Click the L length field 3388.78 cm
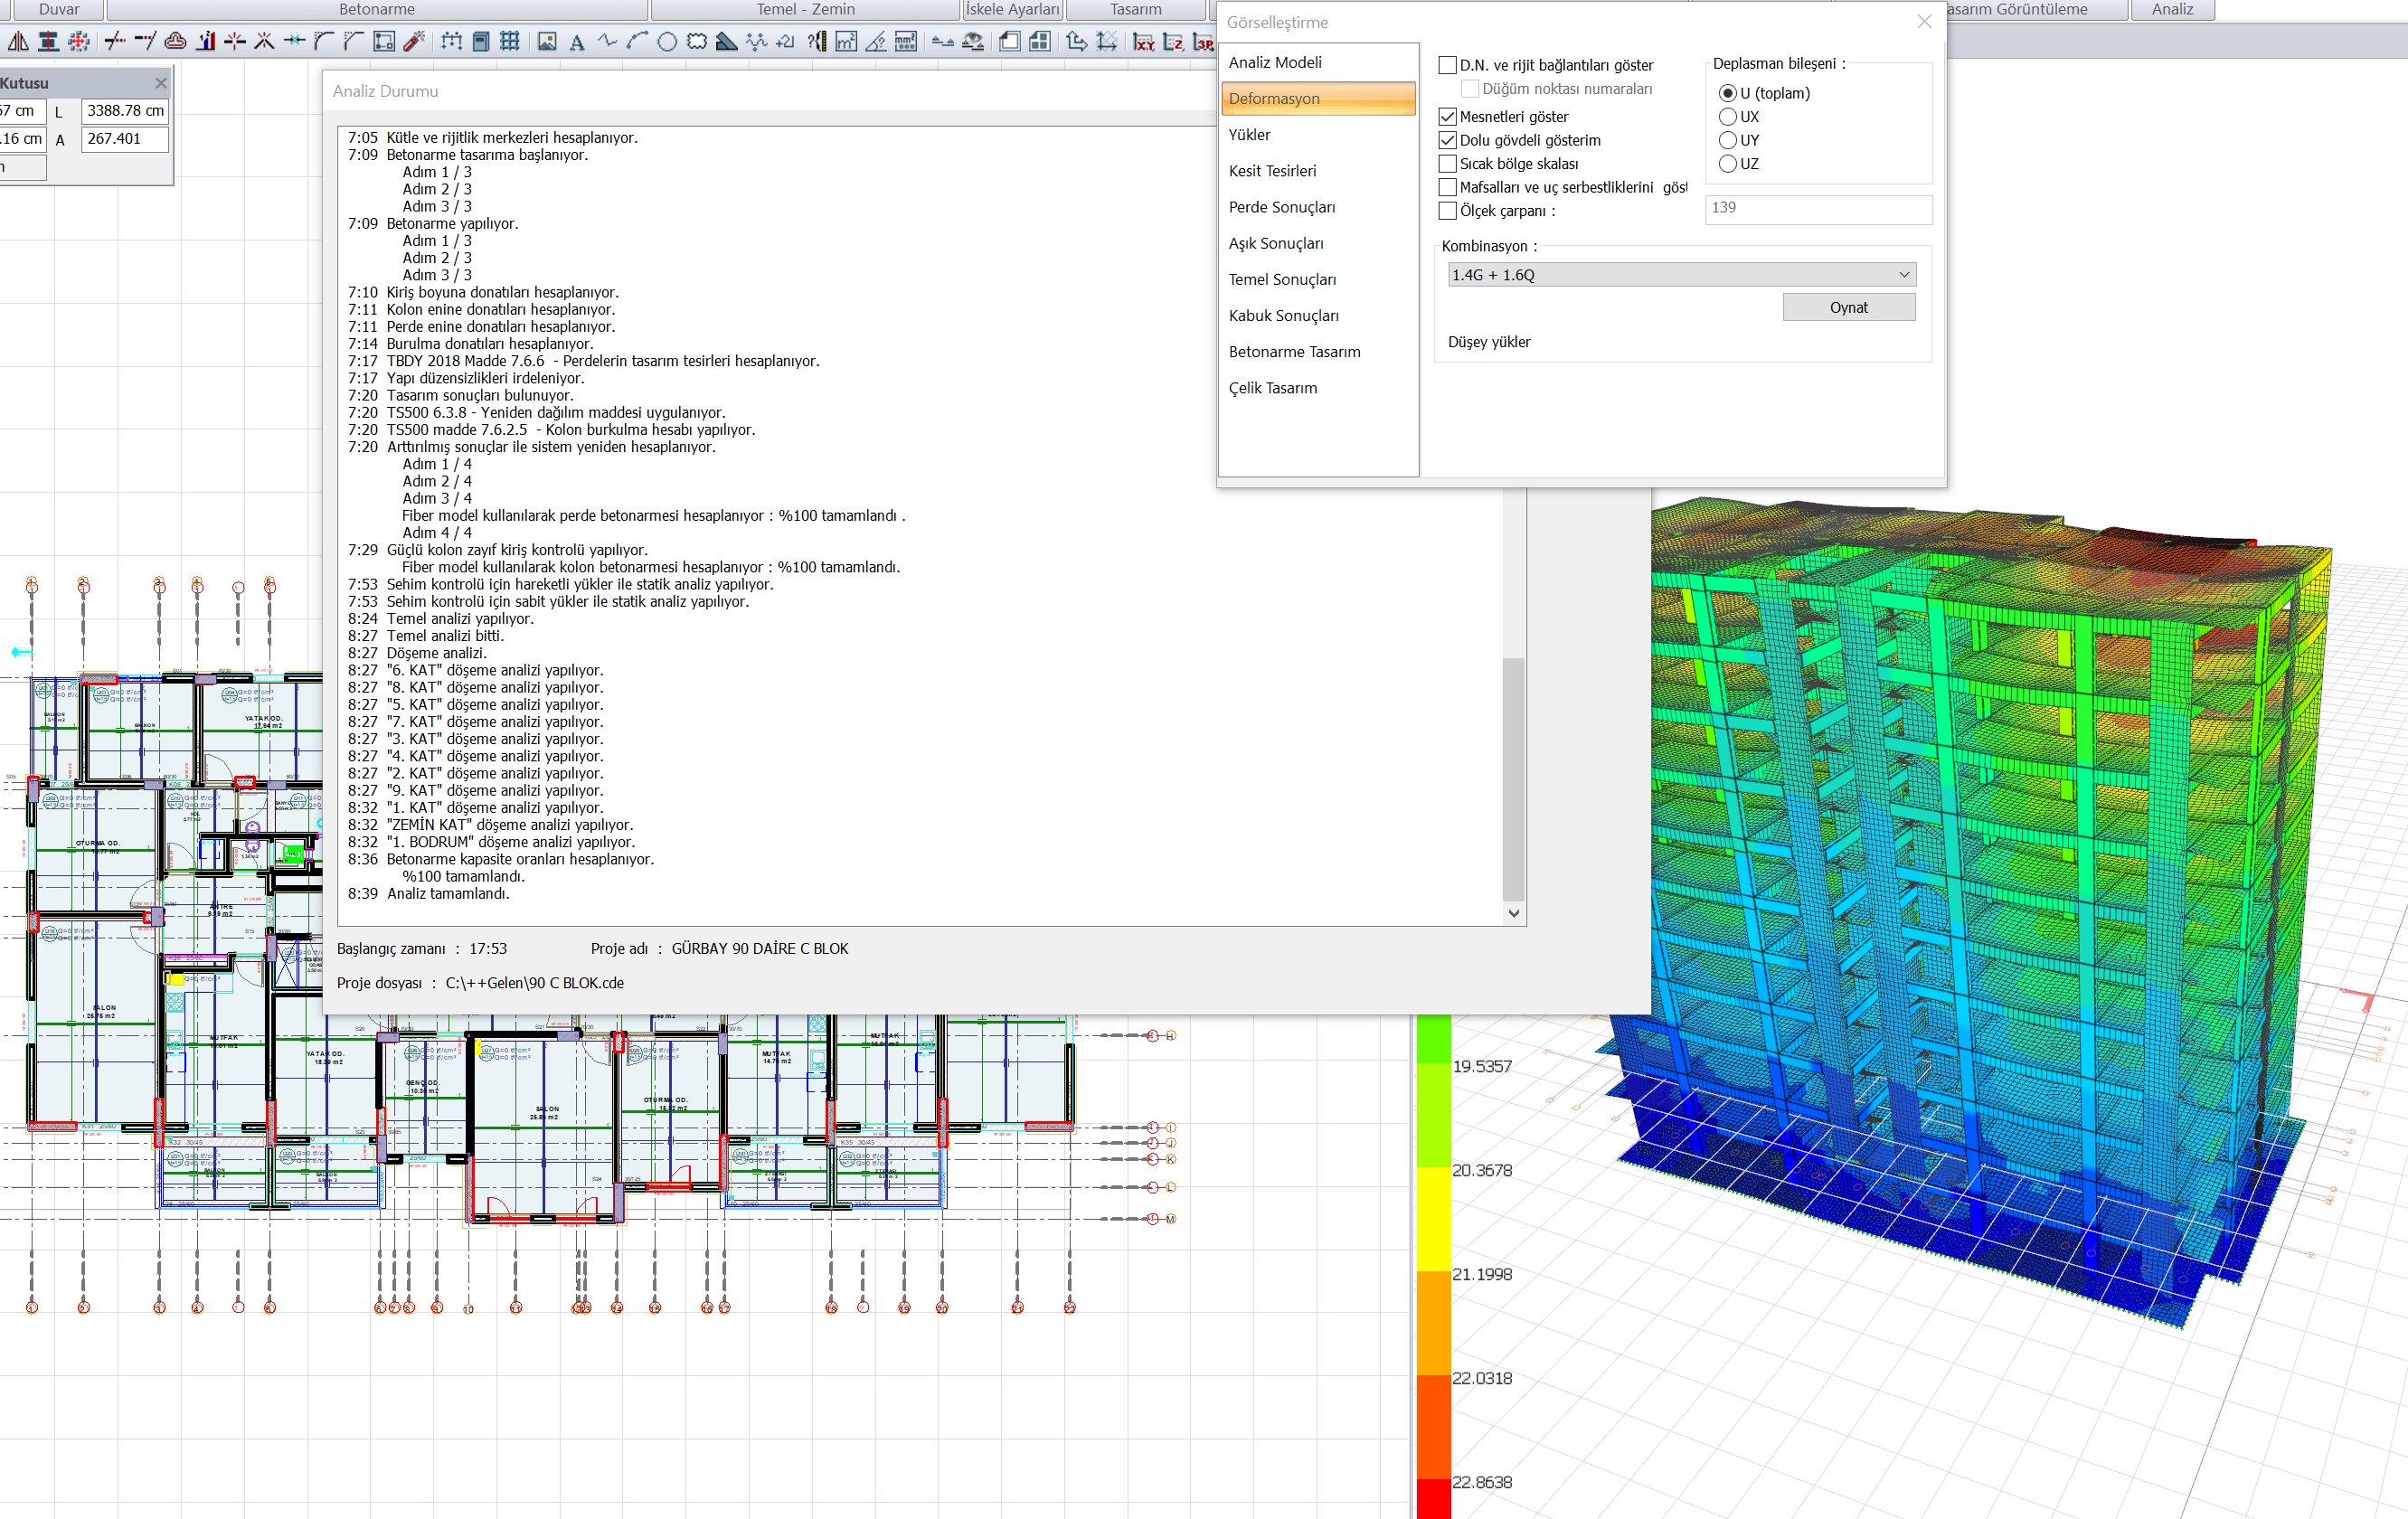 [125, 111]
